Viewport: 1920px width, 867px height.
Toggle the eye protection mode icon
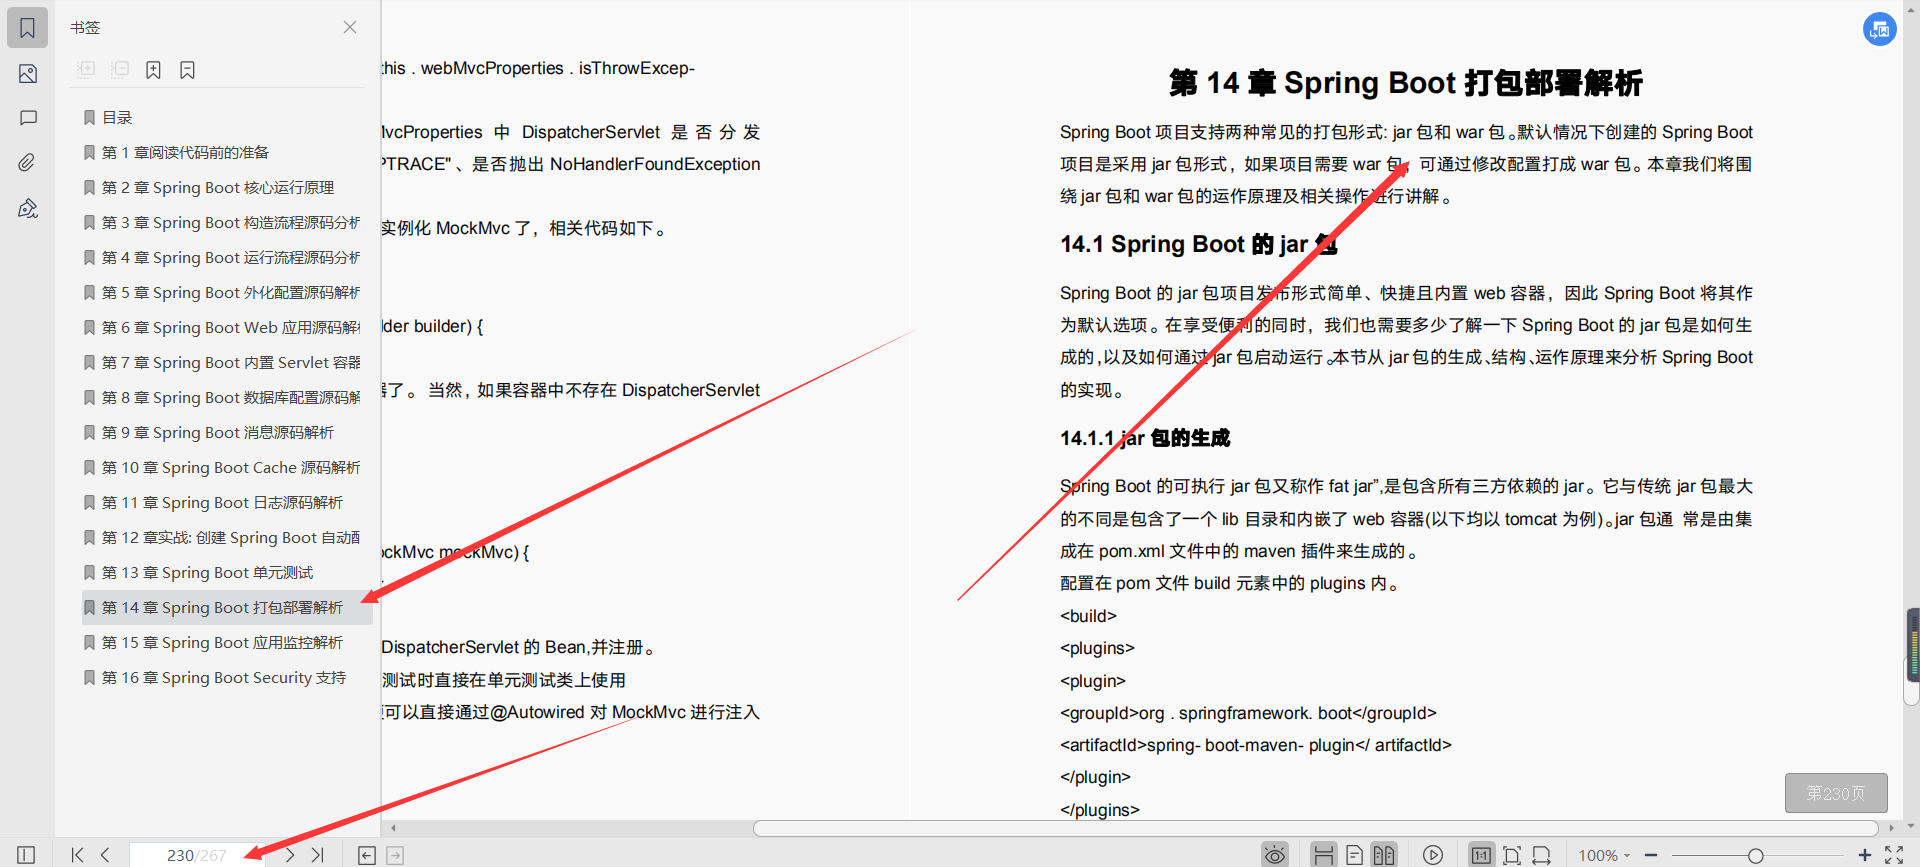[x=1275, y=855]
